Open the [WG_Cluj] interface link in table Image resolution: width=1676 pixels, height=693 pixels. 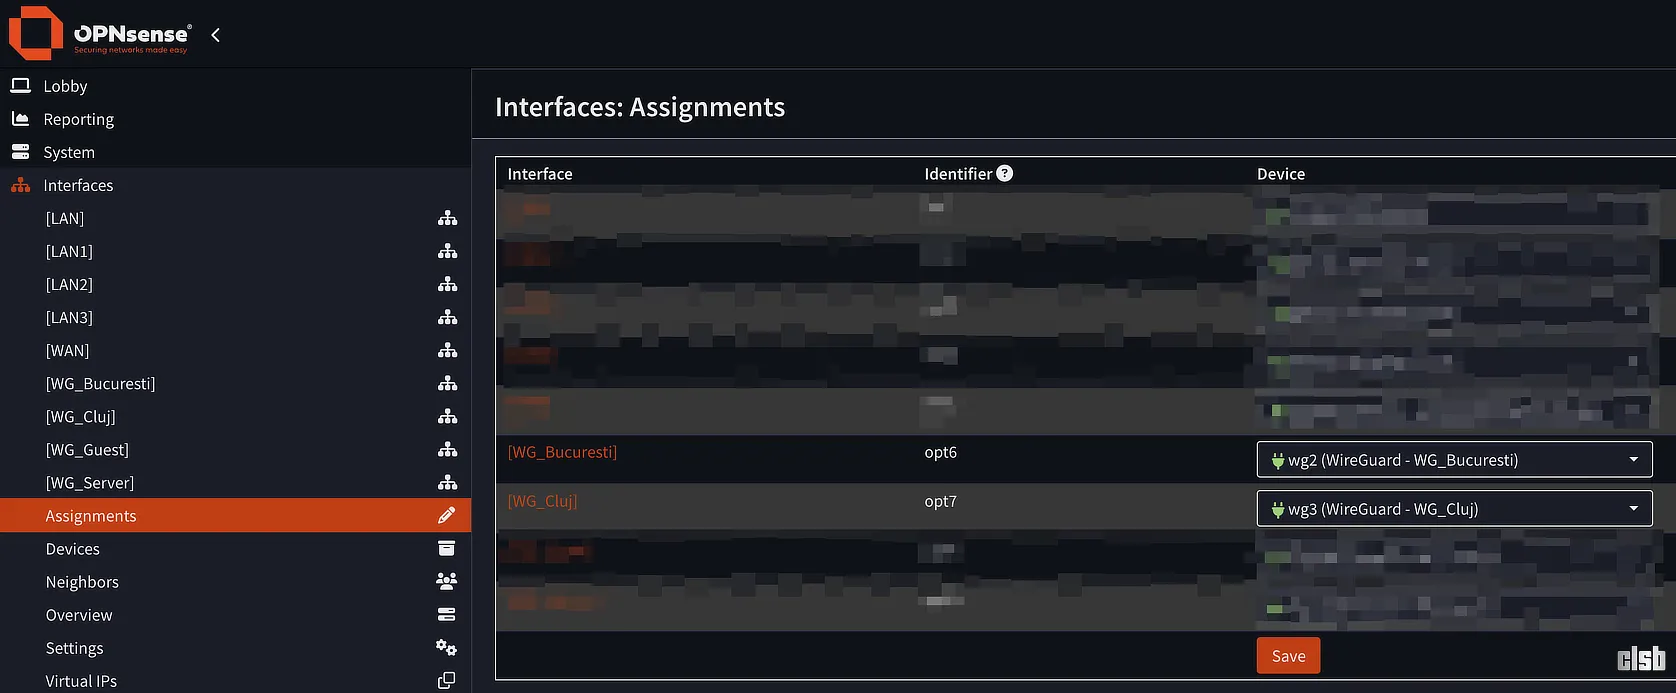pos(542,501)
